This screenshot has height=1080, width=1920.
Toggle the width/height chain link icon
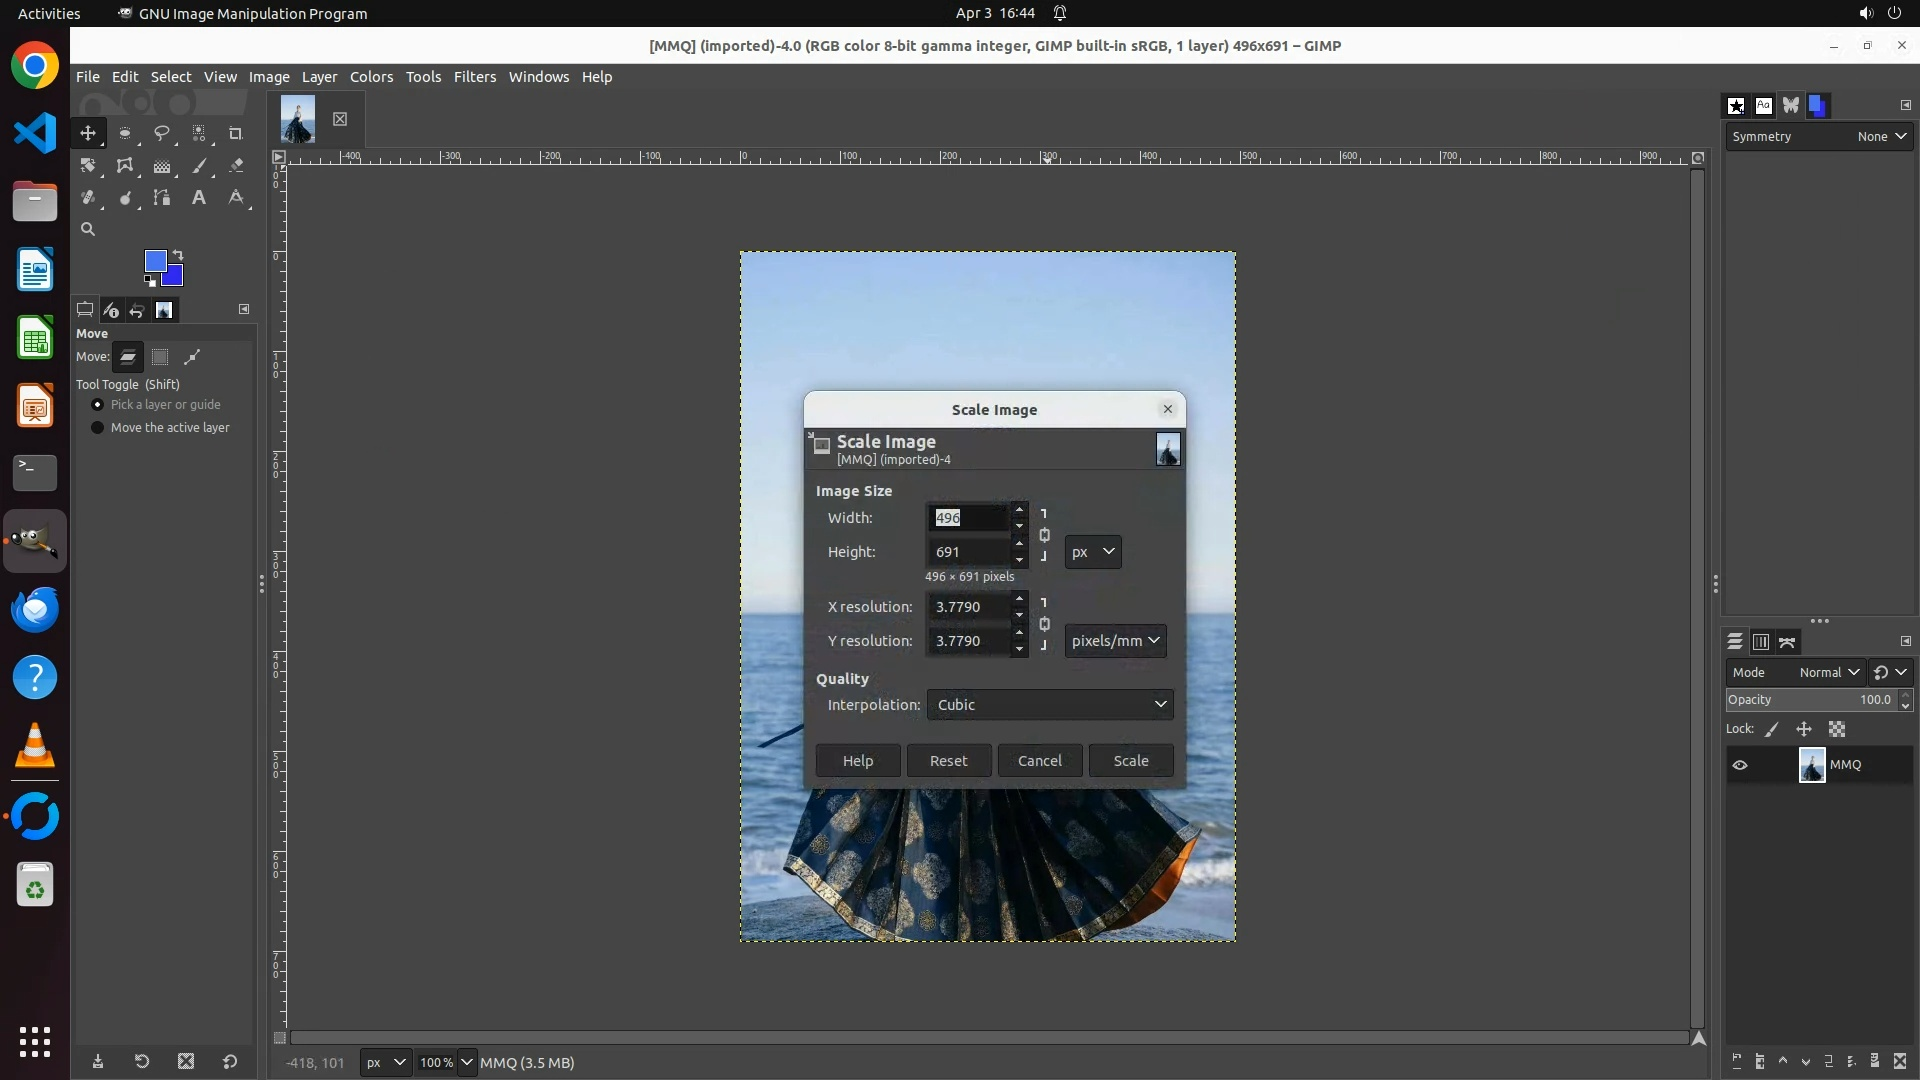pyautogui.click(x=1044, y=535)
